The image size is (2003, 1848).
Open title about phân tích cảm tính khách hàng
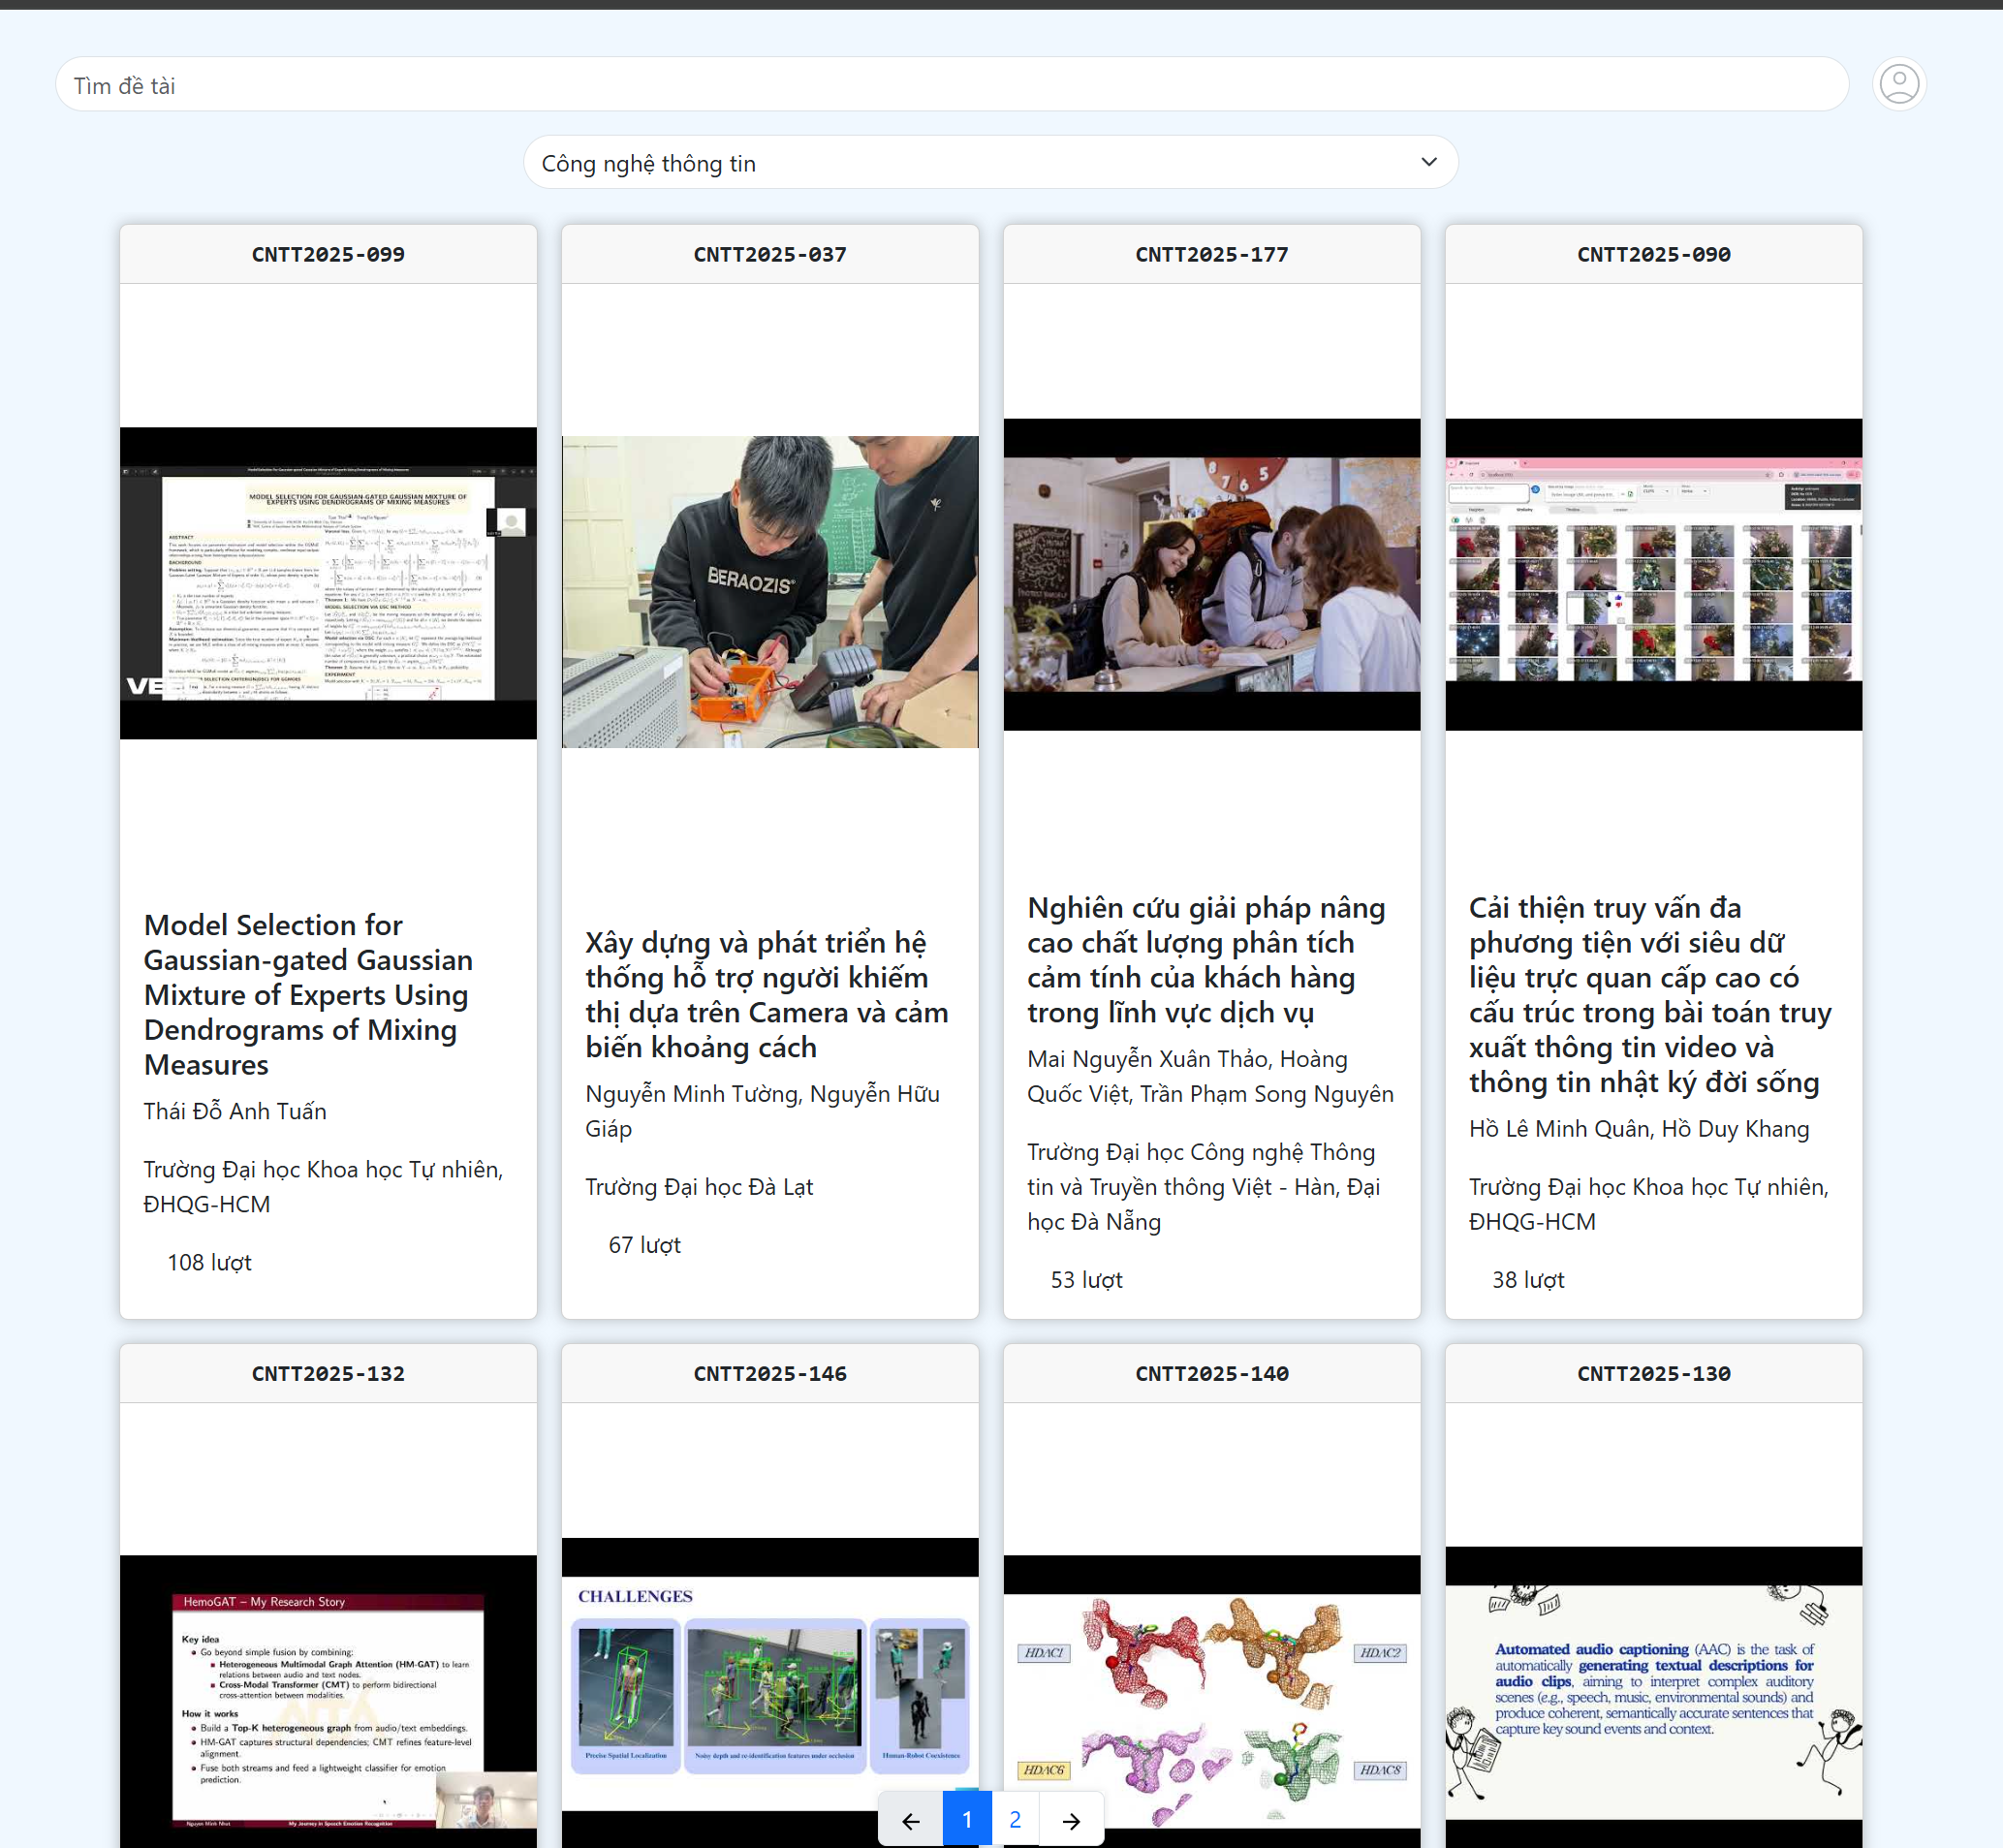[1205, 959]
